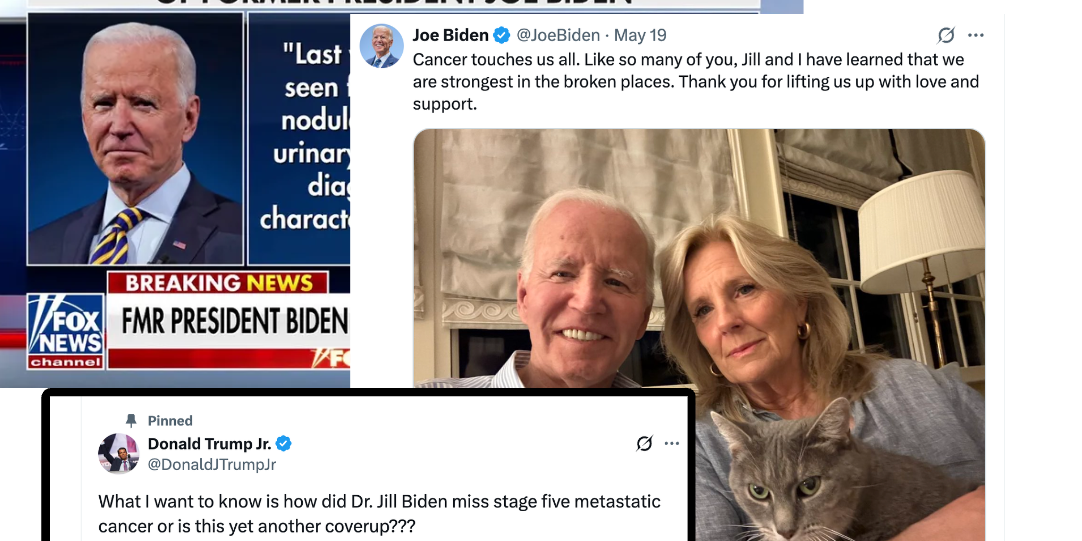Viewport: 1082px width, 541px height.
Task: Open Grok icon on Donald Trump Jr.'s tweet
Action: tap(645, 443)
